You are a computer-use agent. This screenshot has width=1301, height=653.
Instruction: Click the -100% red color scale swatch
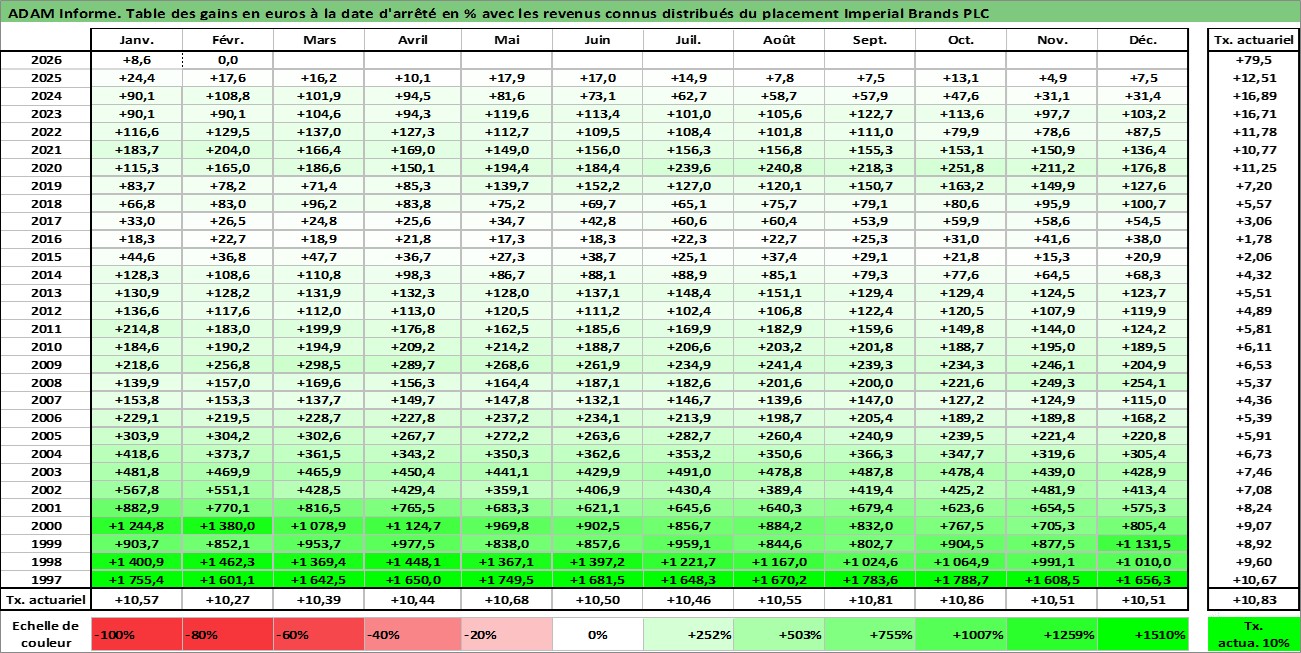(x=136, y=634)
